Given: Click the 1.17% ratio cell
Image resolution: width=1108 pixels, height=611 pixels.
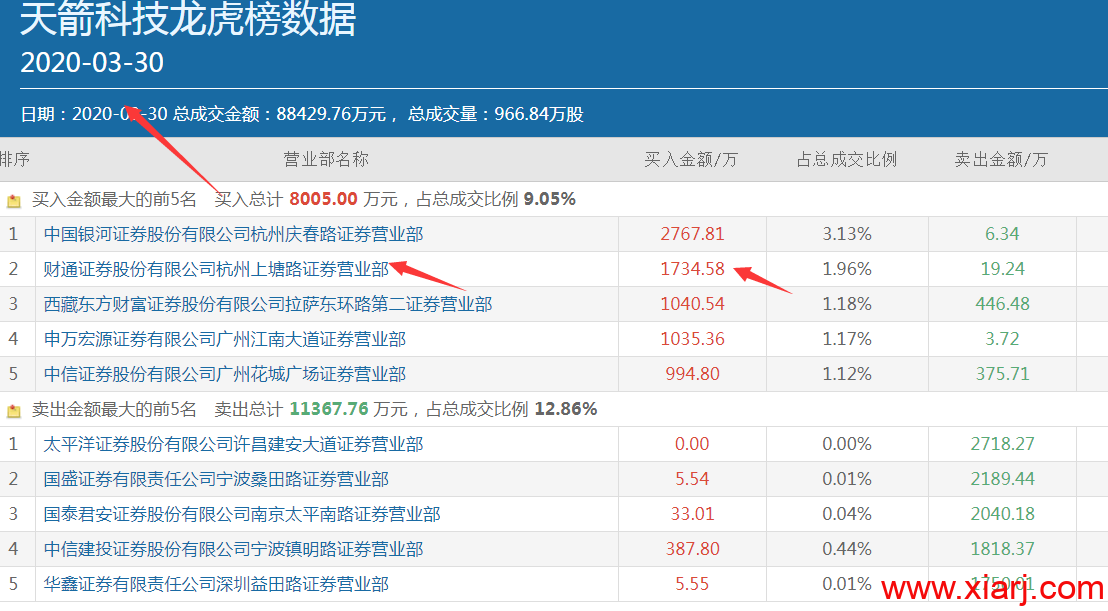Looking at the screenshot, I should [x=847, y=339].
